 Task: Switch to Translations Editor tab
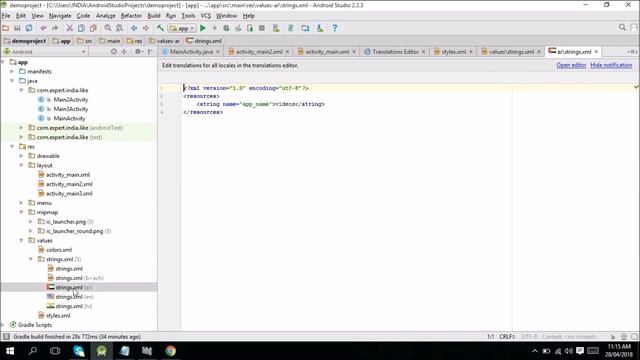pyautogui.click(x=395, y=52)
